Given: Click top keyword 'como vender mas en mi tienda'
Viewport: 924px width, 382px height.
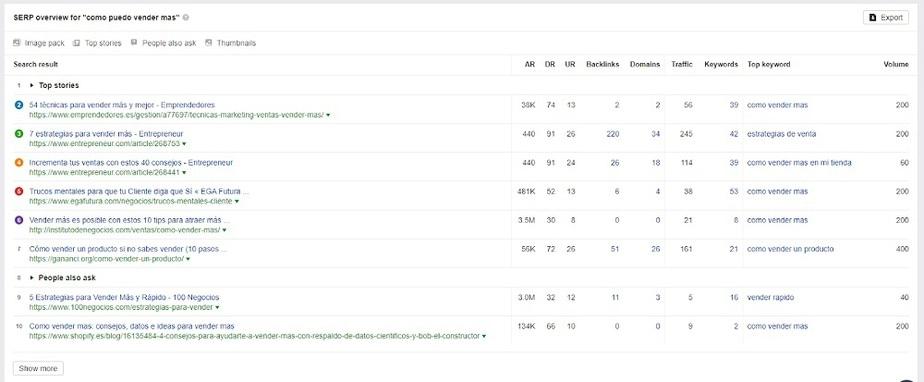Looking at the screenshot, I should (x=799, y=163).
